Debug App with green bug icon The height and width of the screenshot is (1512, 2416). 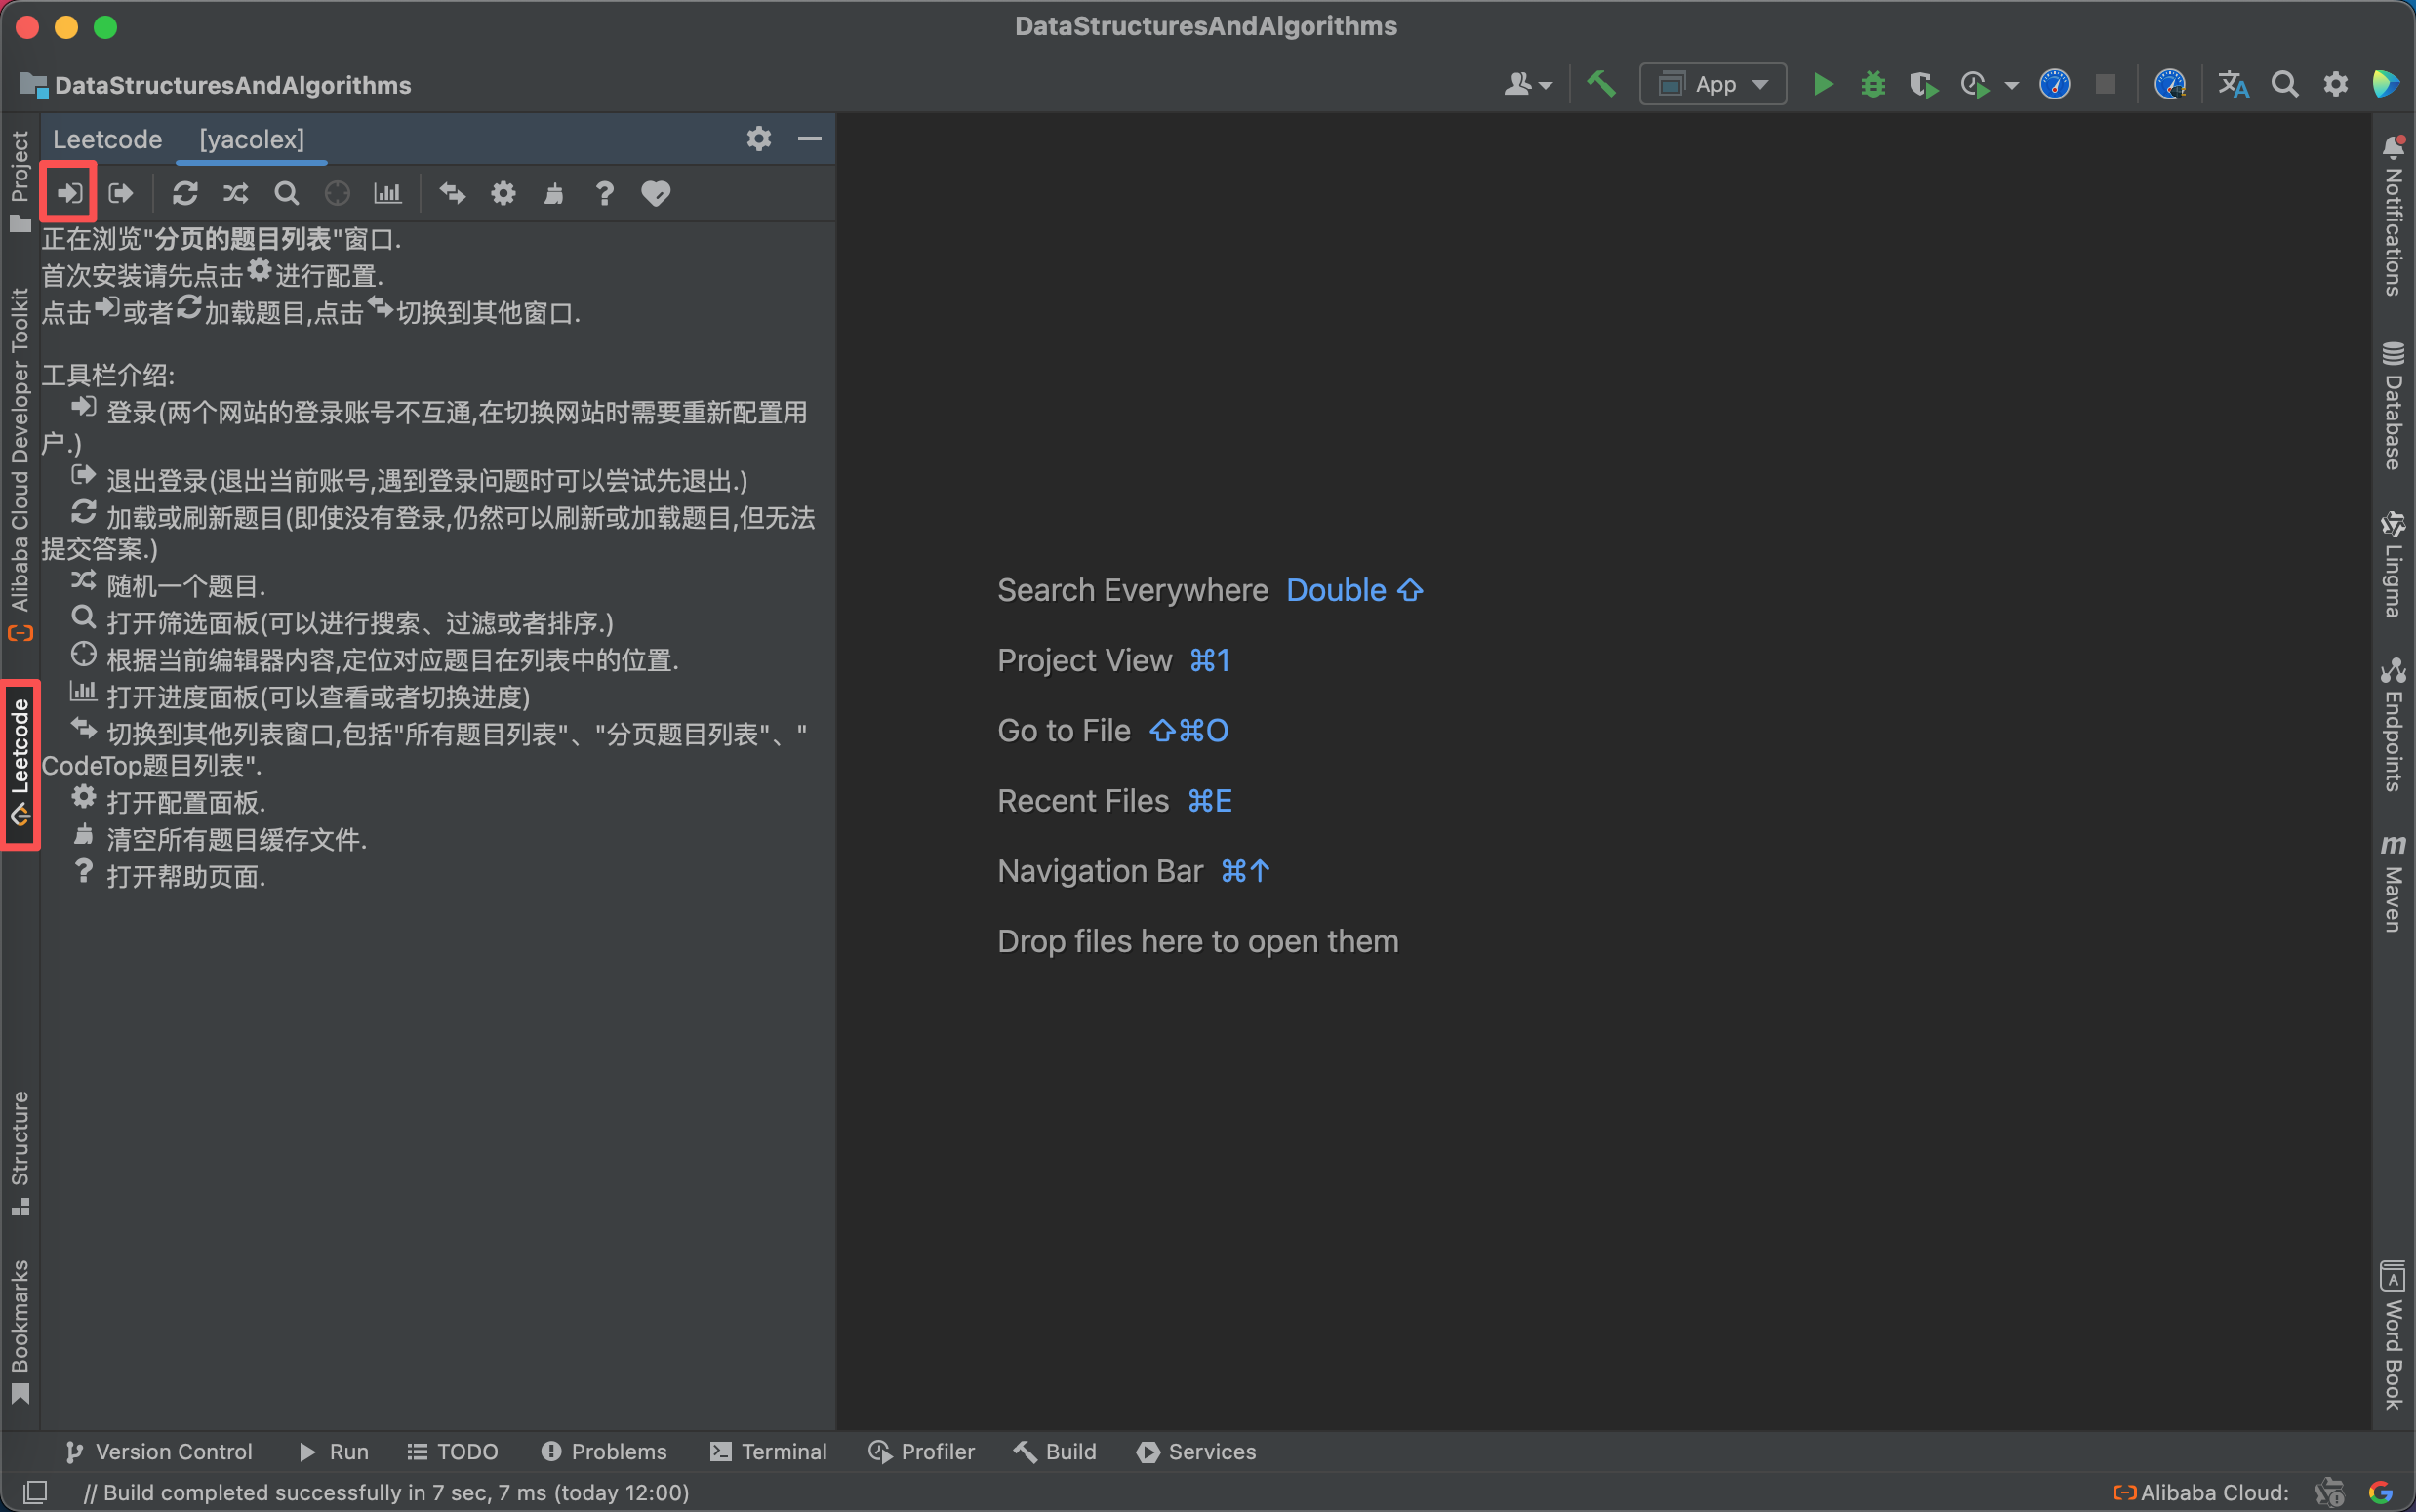[1873, 84]
